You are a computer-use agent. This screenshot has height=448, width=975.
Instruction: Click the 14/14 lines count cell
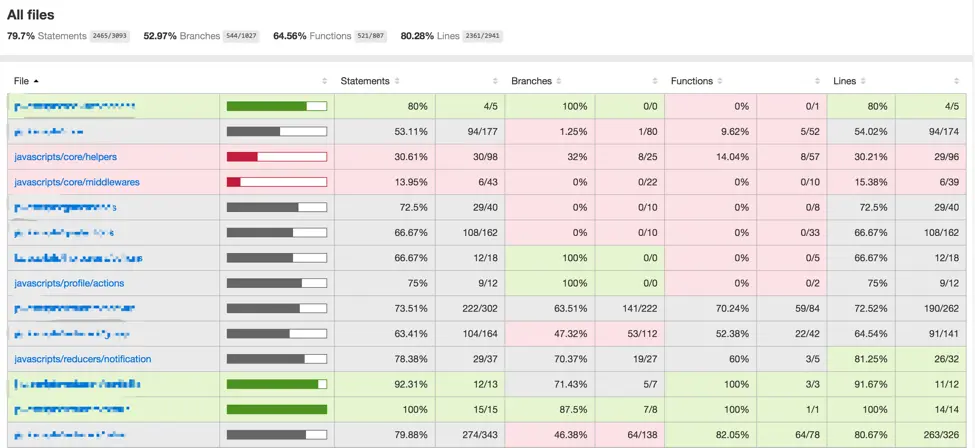click(x=931, y=409)
